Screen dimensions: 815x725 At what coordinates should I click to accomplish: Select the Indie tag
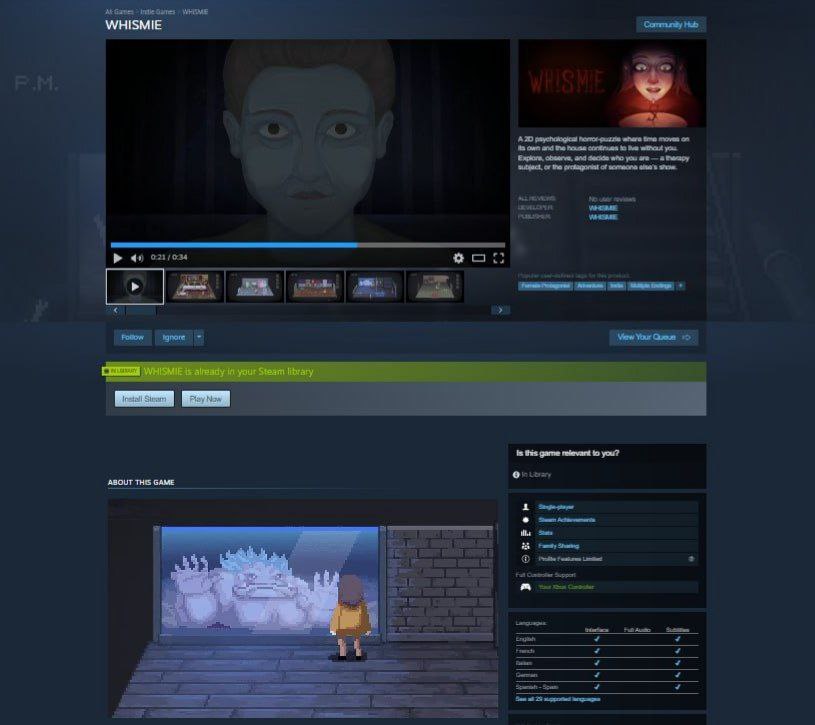[x=616, y=286]
